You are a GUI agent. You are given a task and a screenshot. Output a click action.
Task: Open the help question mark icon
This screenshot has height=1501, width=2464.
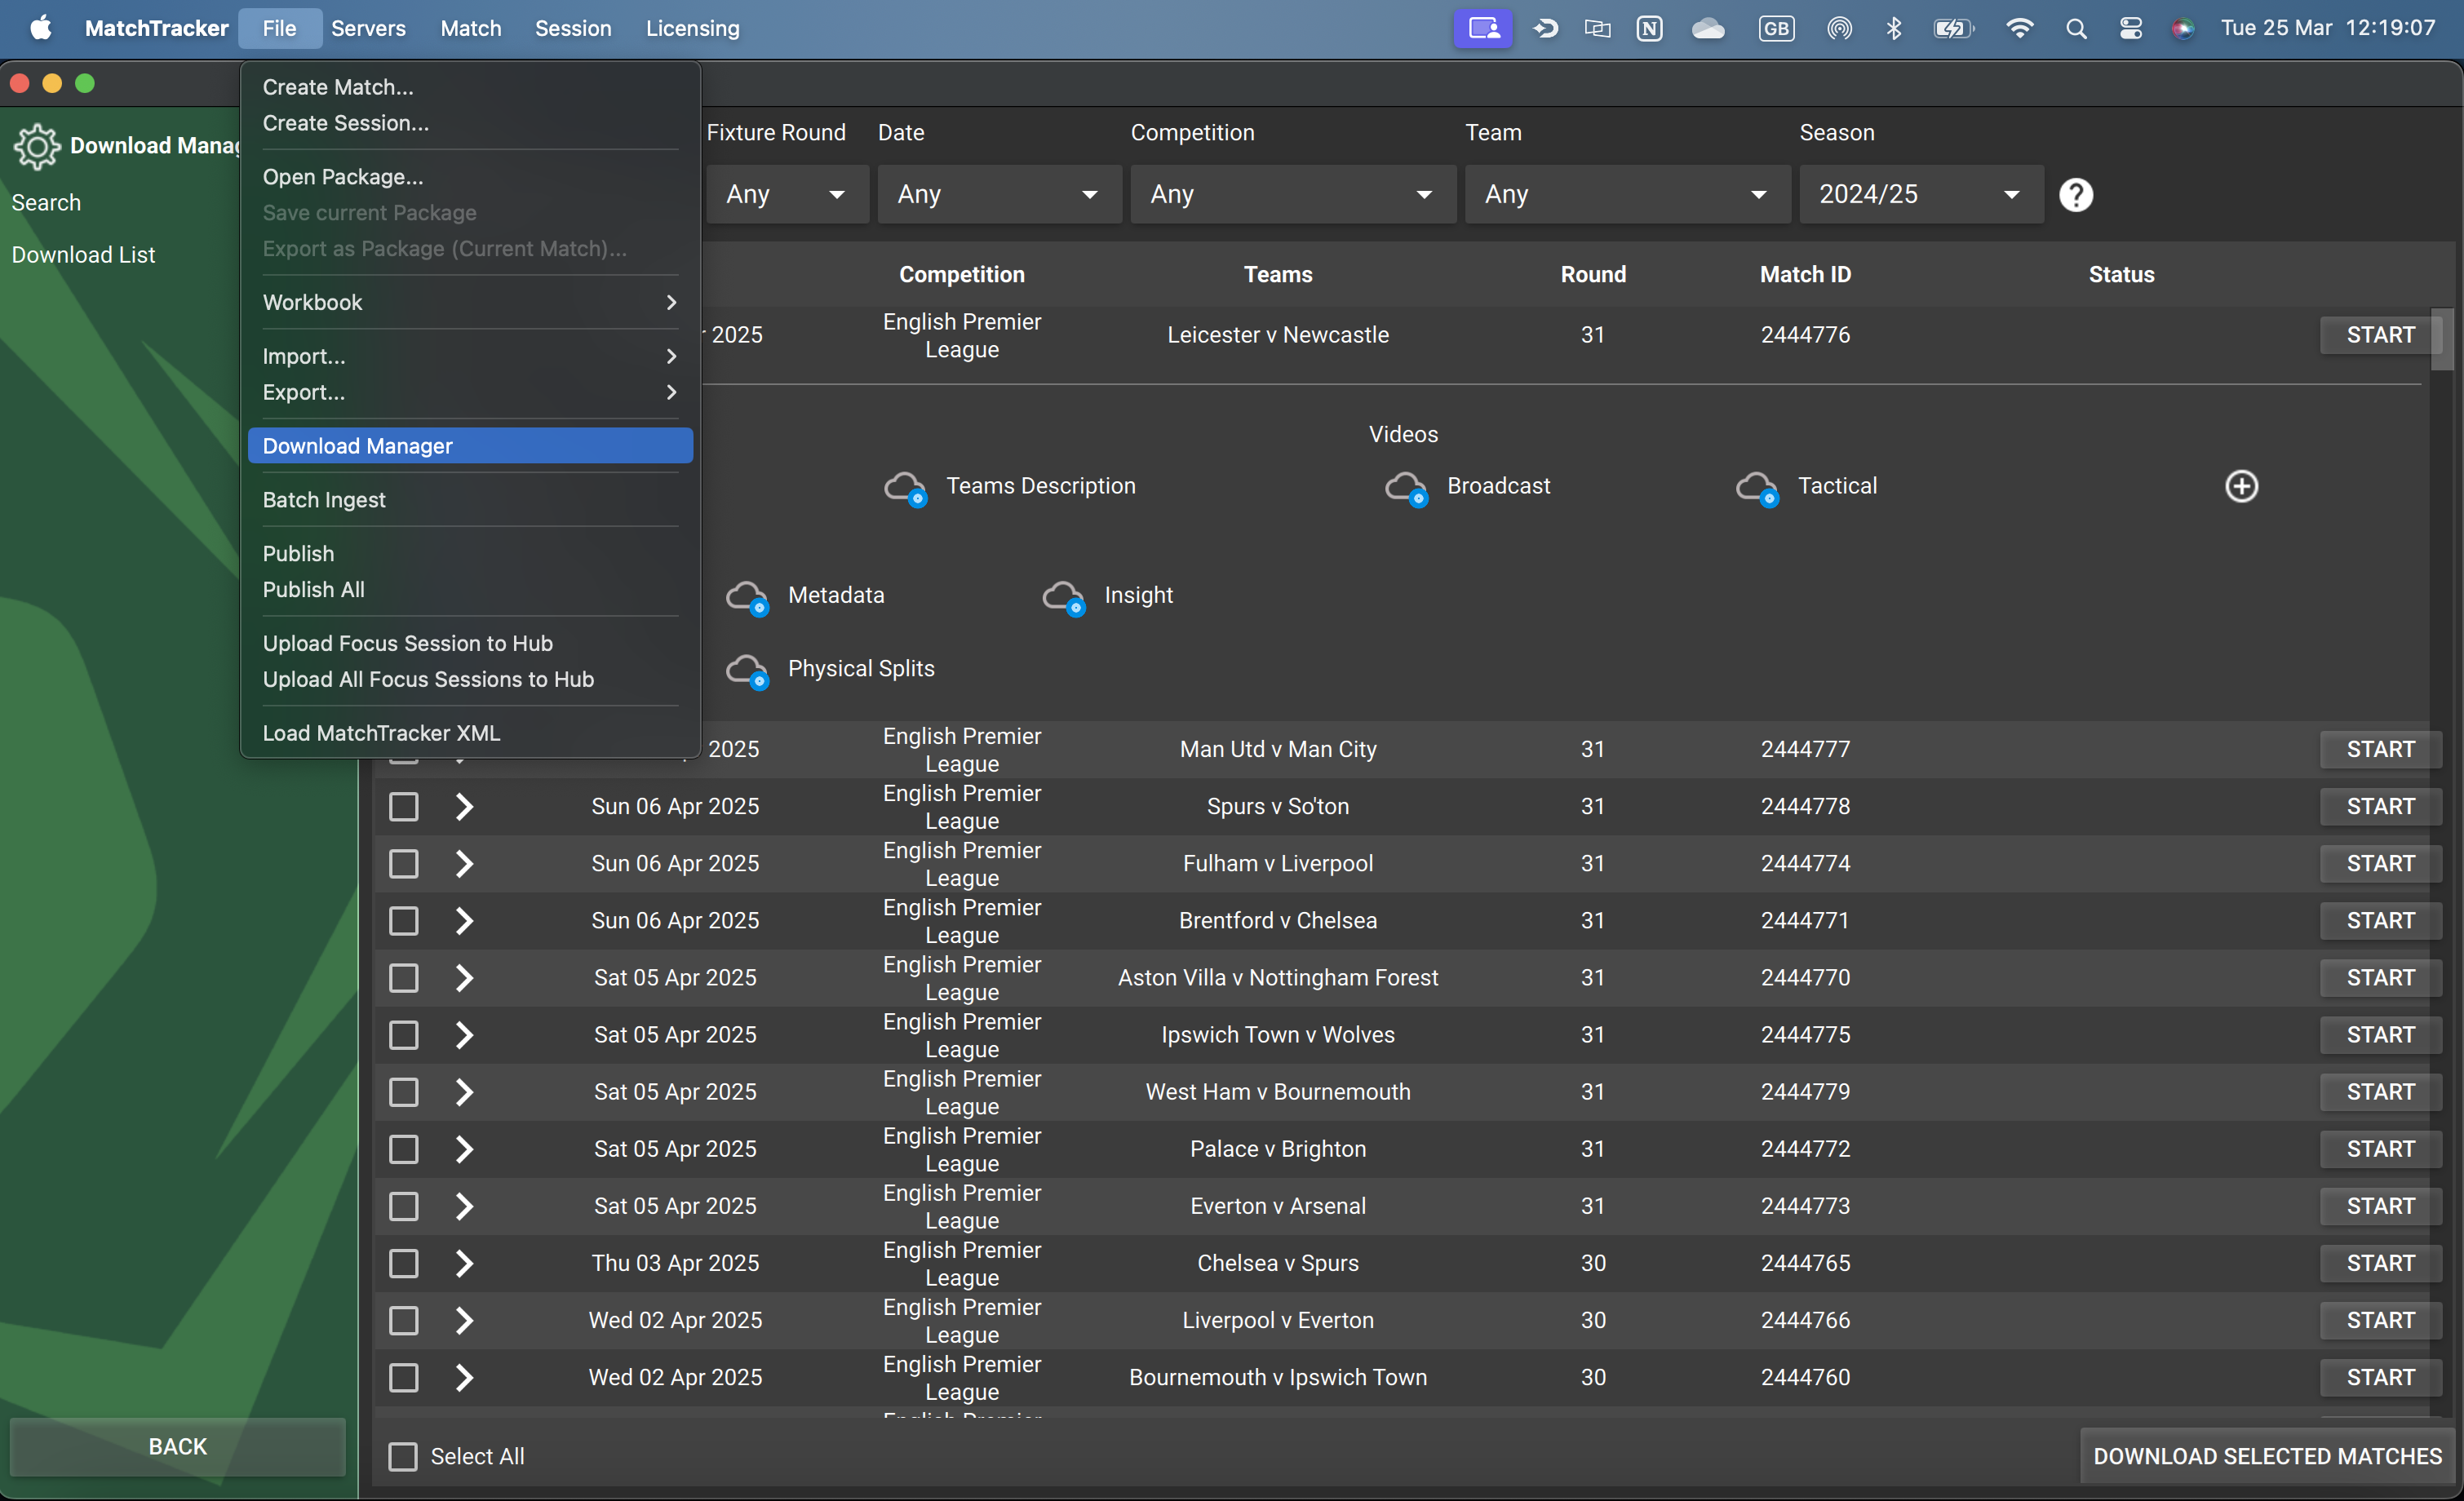[2076, 194]
